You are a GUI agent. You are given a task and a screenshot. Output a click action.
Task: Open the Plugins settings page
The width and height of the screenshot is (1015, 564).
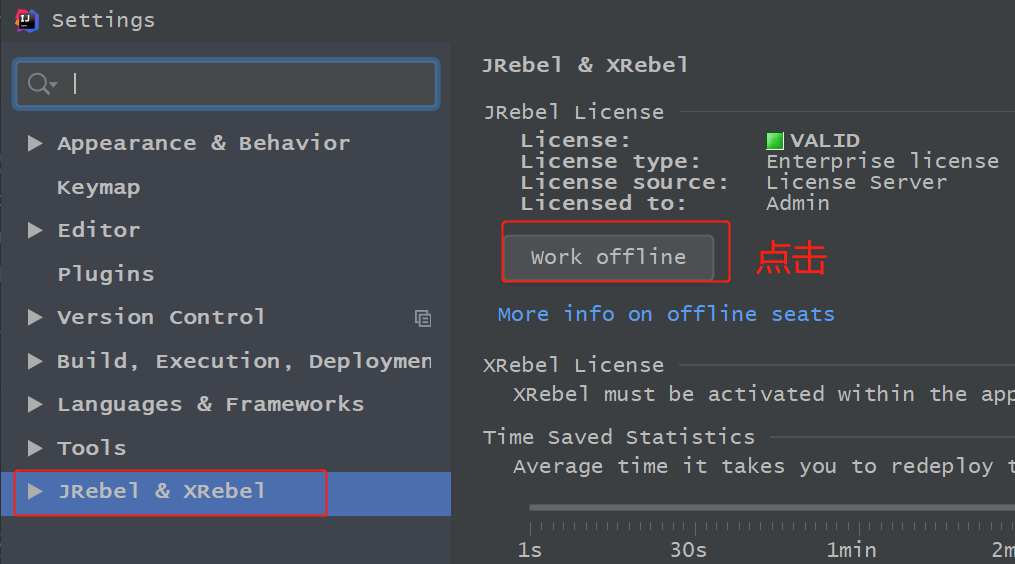click(x=105, y=274)
